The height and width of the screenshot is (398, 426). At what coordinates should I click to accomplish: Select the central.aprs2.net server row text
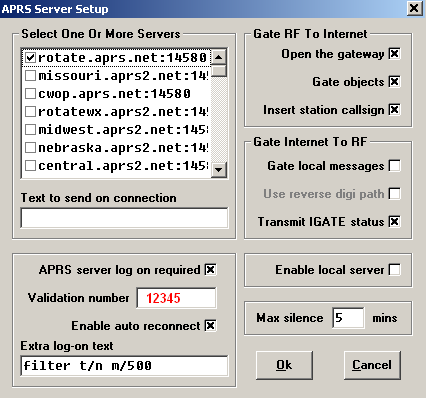pyautogui.click(x=123, y=166)
